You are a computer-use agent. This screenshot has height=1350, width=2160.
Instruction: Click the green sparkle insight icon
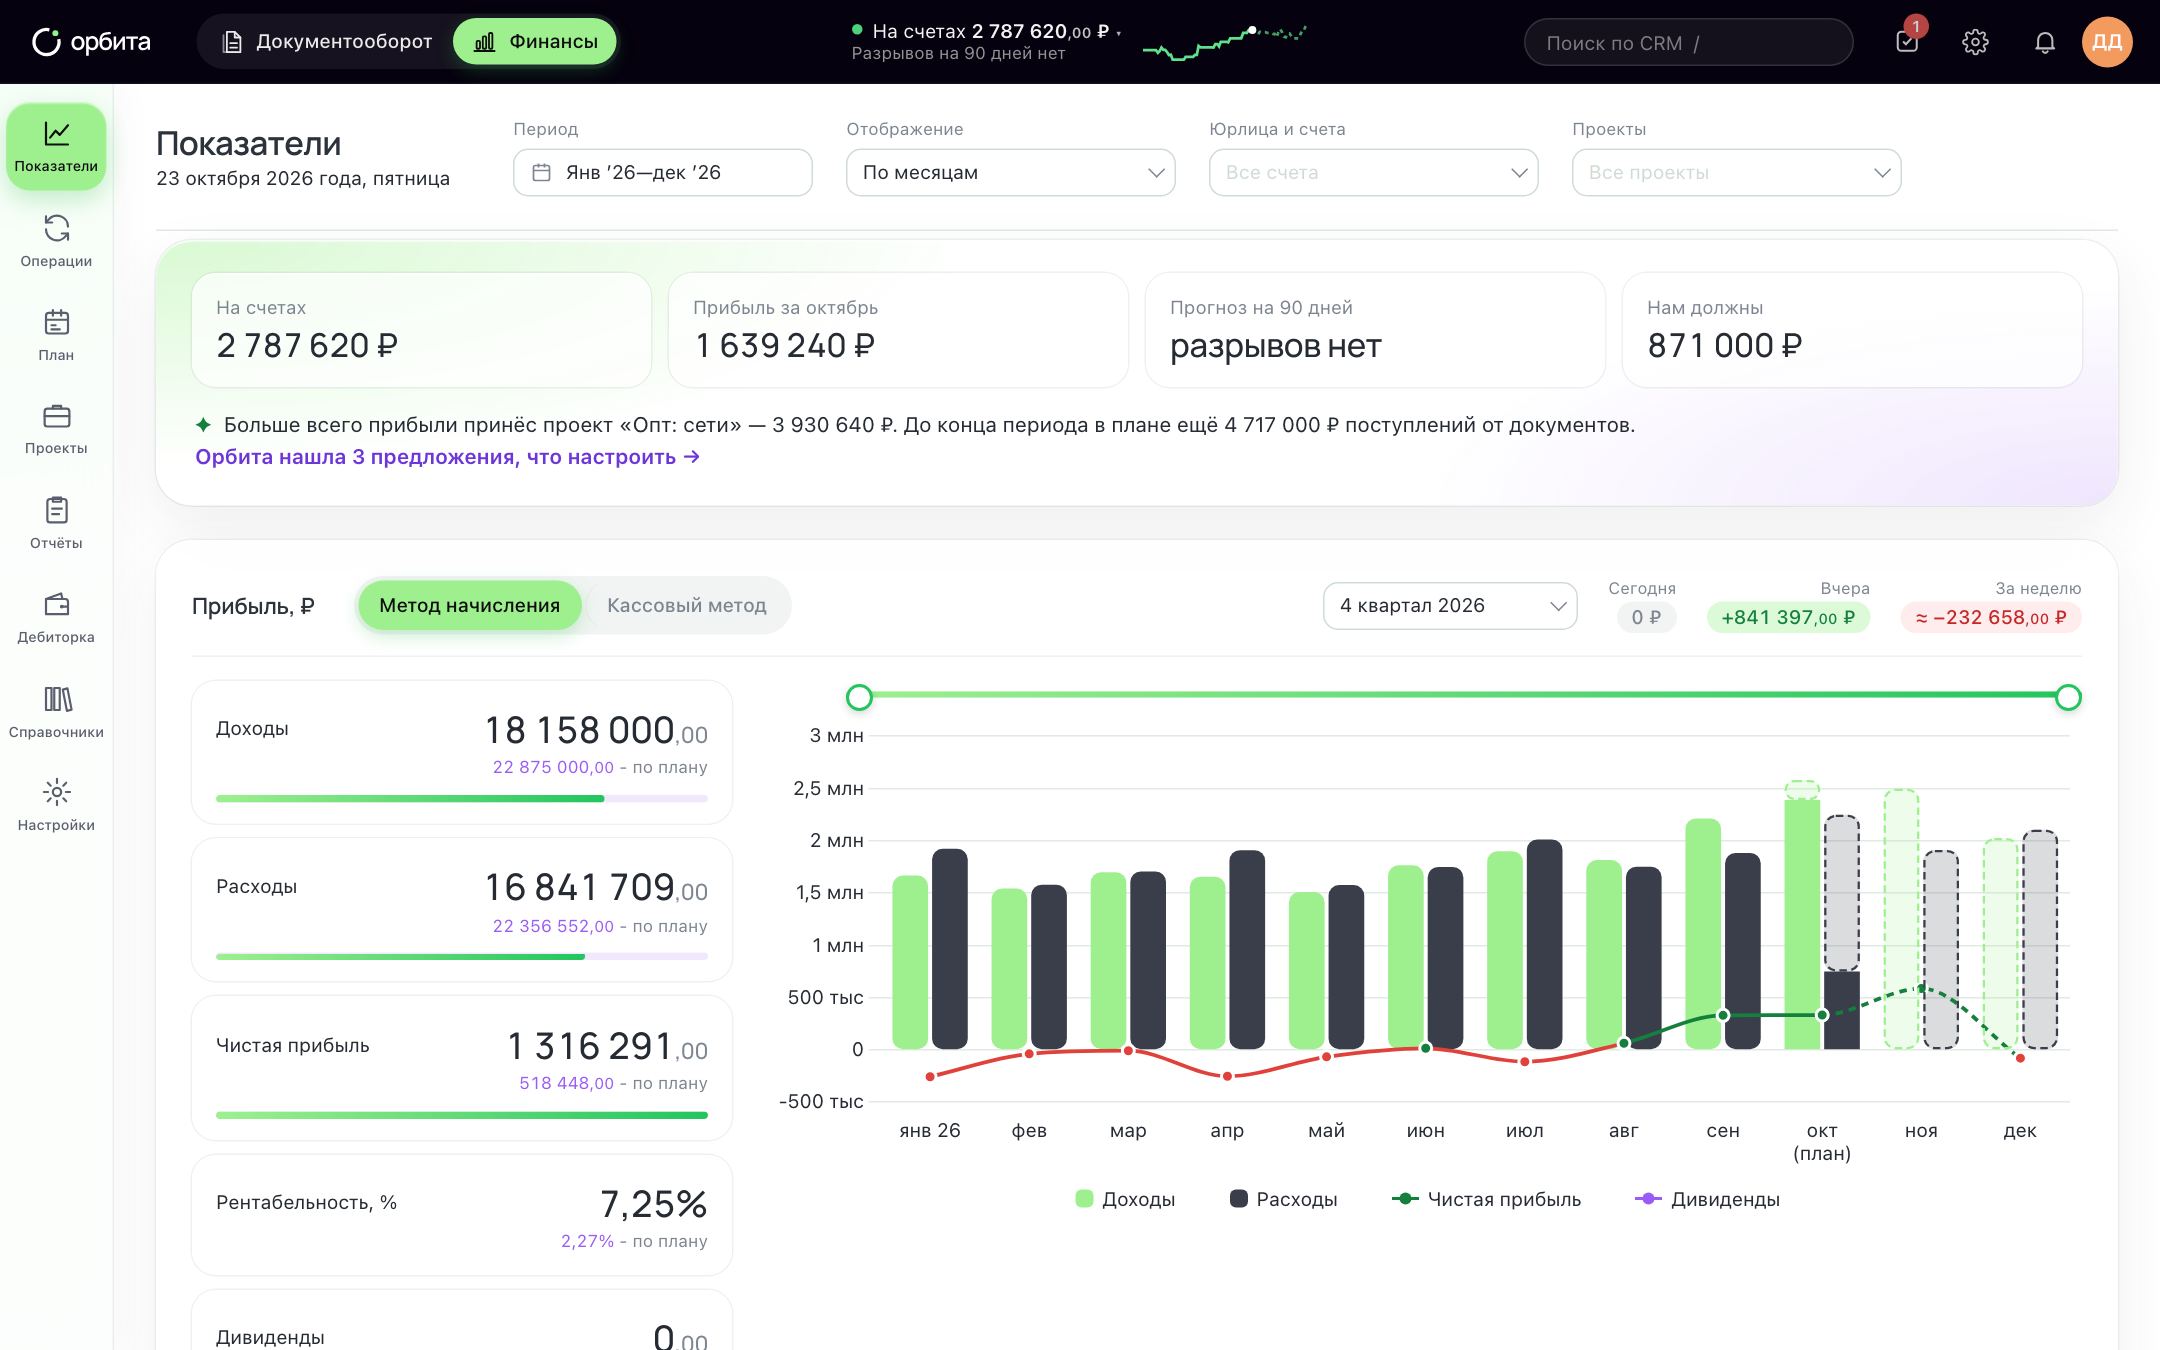coord(203,425)
